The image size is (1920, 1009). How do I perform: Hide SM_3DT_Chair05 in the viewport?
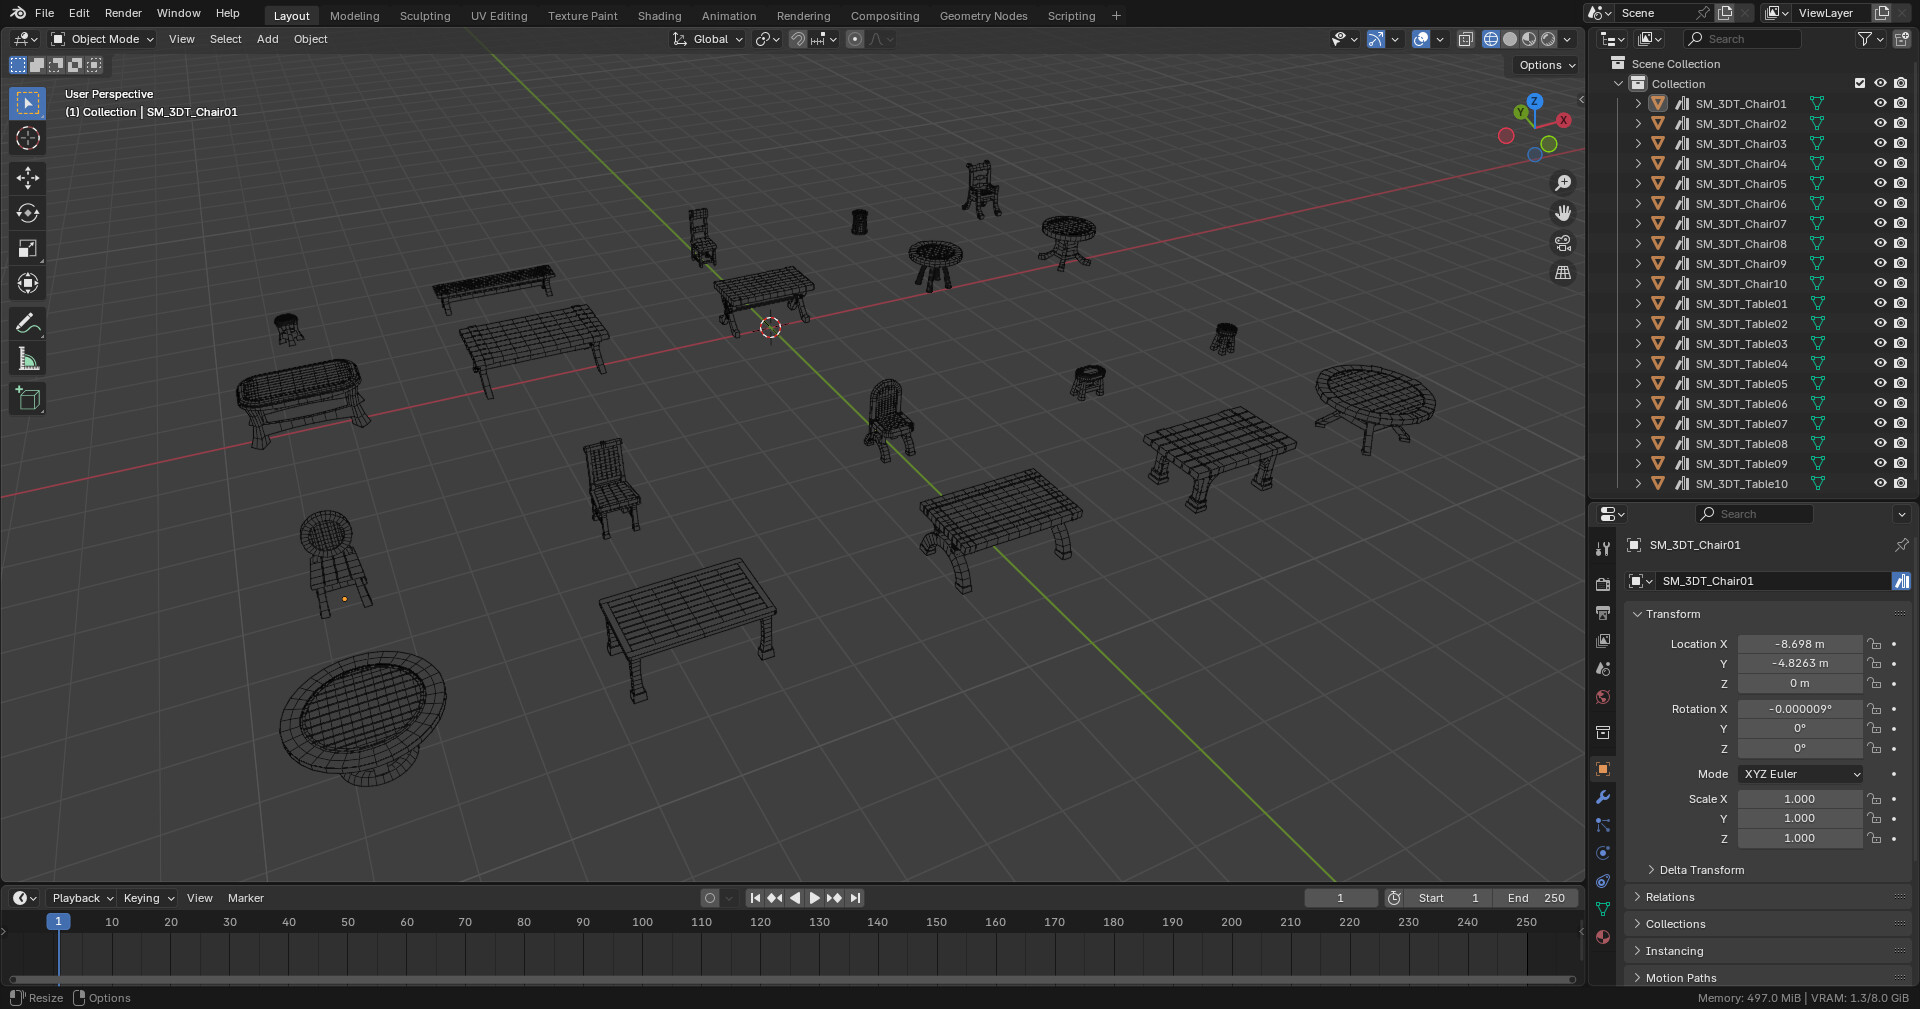pos(1880,183)
